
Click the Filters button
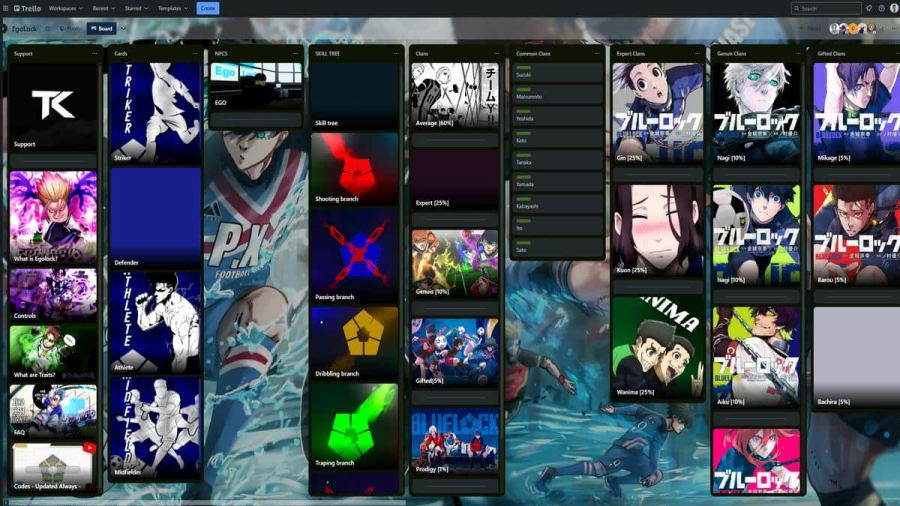click(x=812, y=29)
